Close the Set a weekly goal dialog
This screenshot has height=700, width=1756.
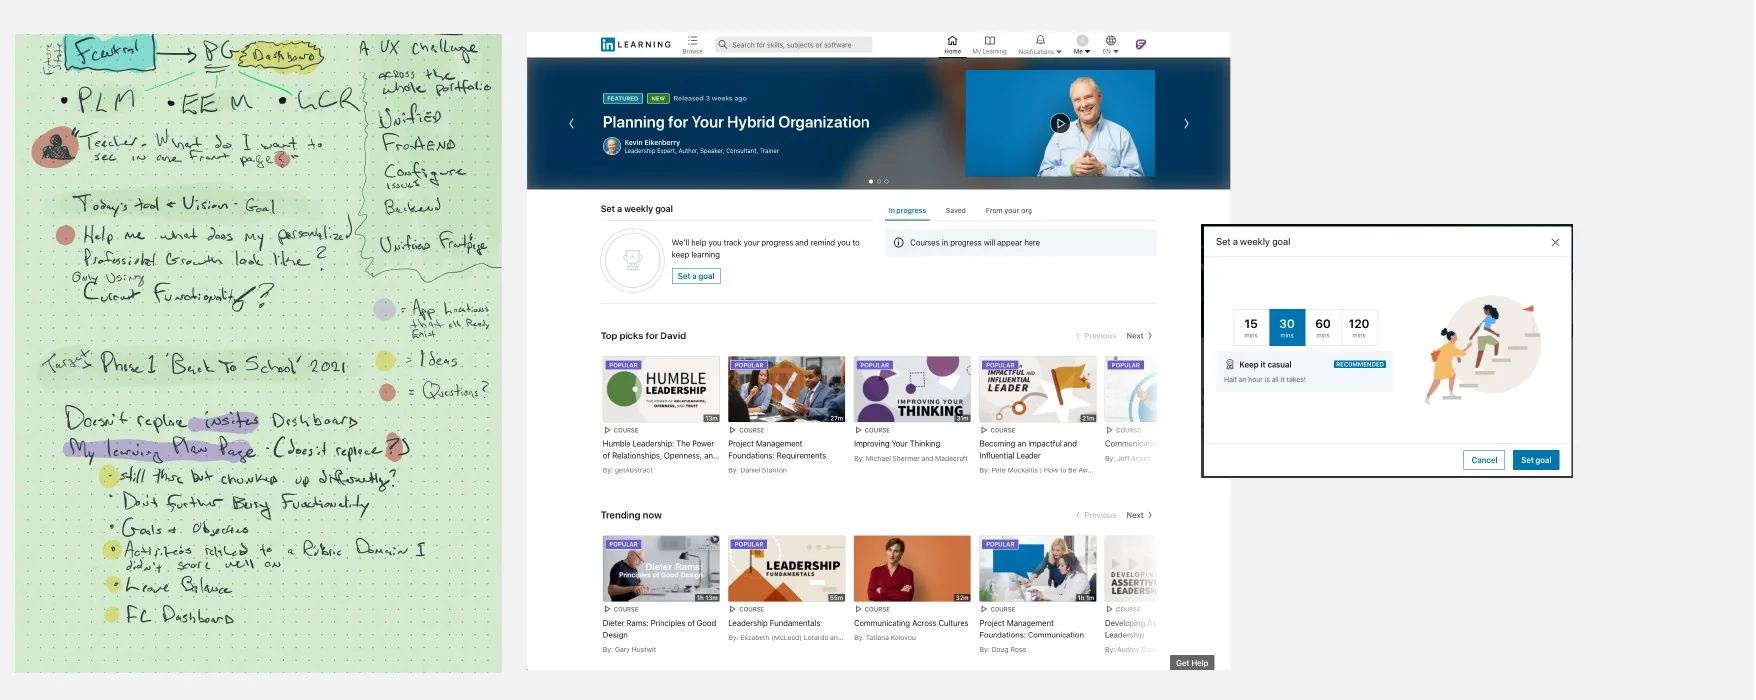click(x=1555, y=242)
